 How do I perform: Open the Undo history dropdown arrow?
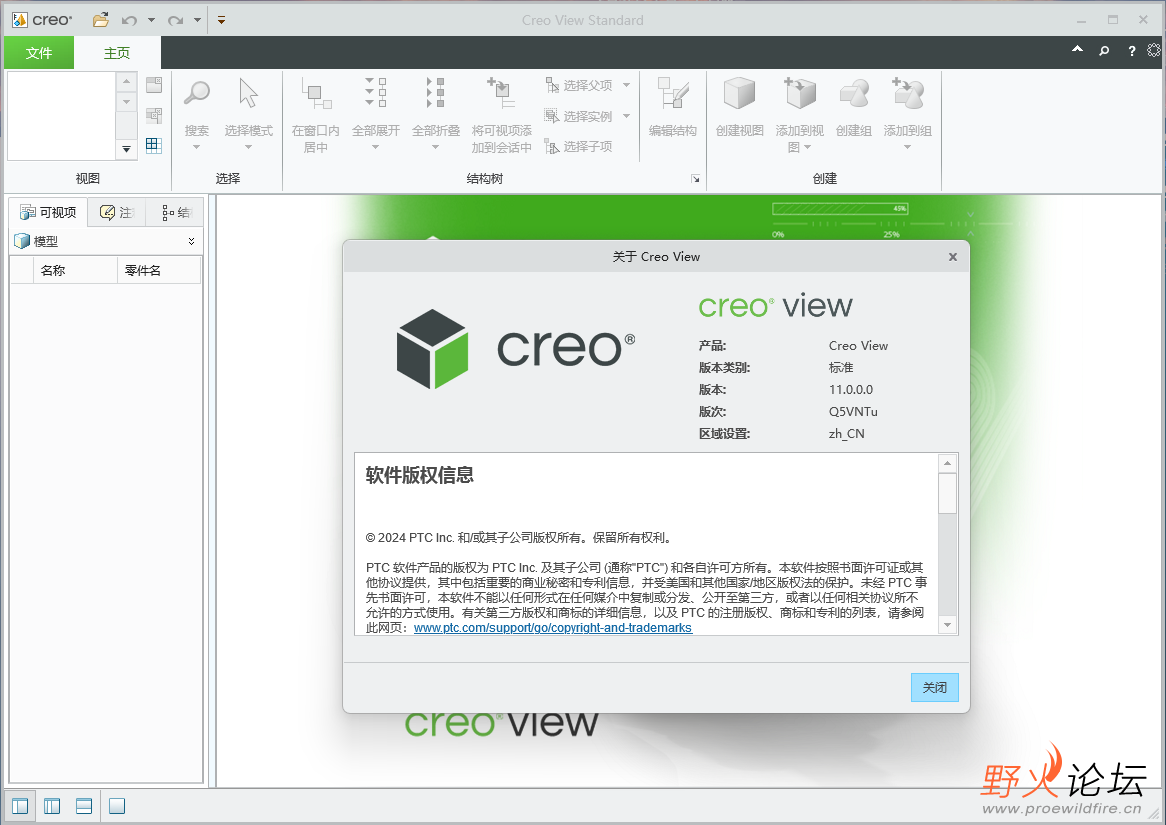click(x=151, y=20)
